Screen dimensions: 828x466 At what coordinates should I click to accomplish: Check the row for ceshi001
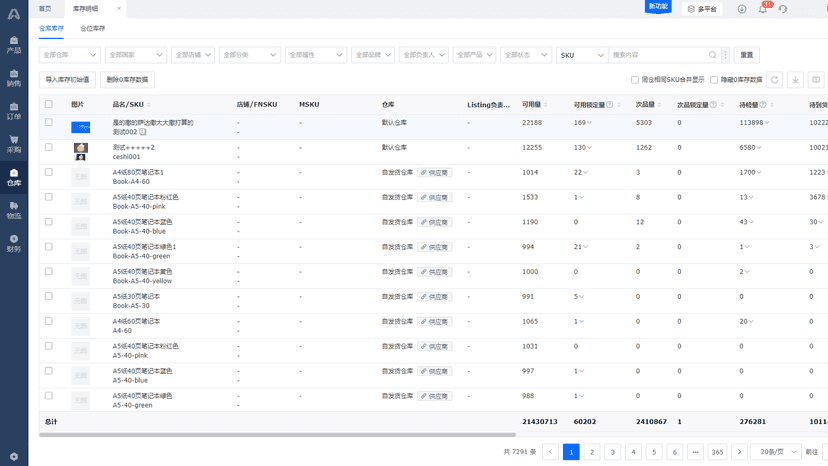pos(49,147)
